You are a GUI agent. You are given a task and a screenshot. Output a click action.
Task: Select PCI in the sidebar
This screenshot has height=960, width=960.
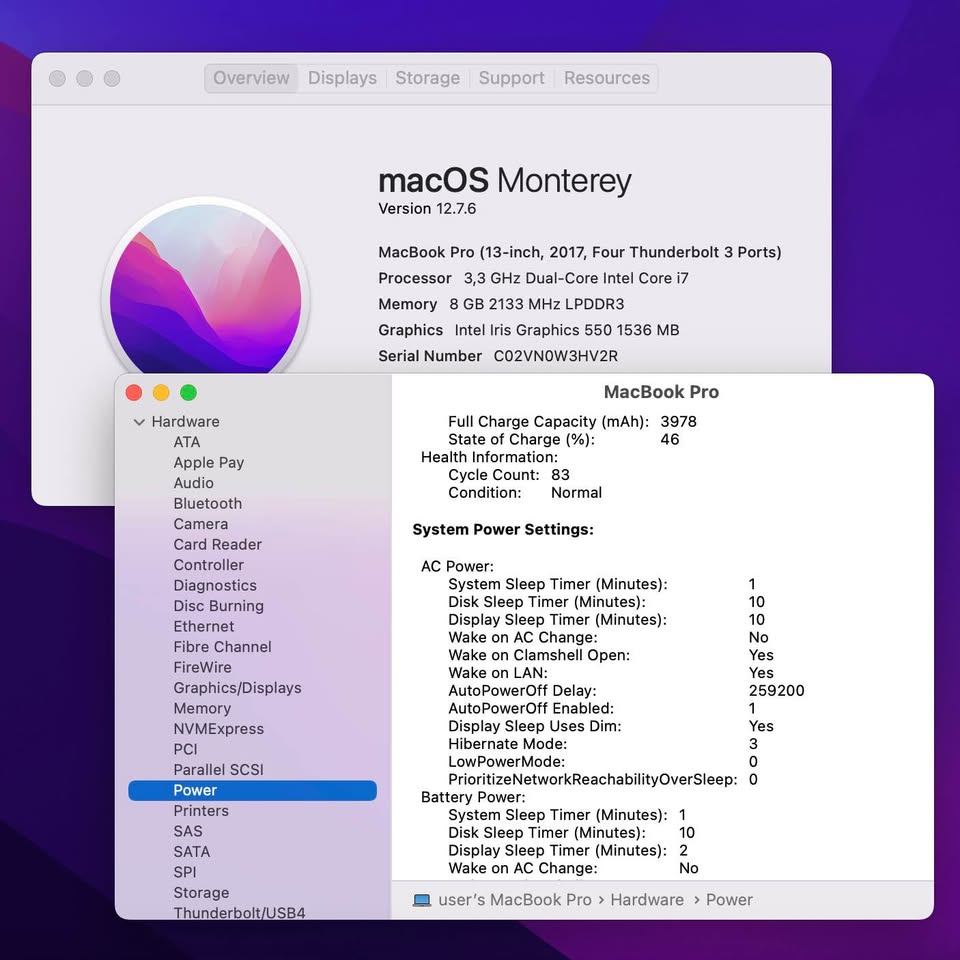point(186,749)
